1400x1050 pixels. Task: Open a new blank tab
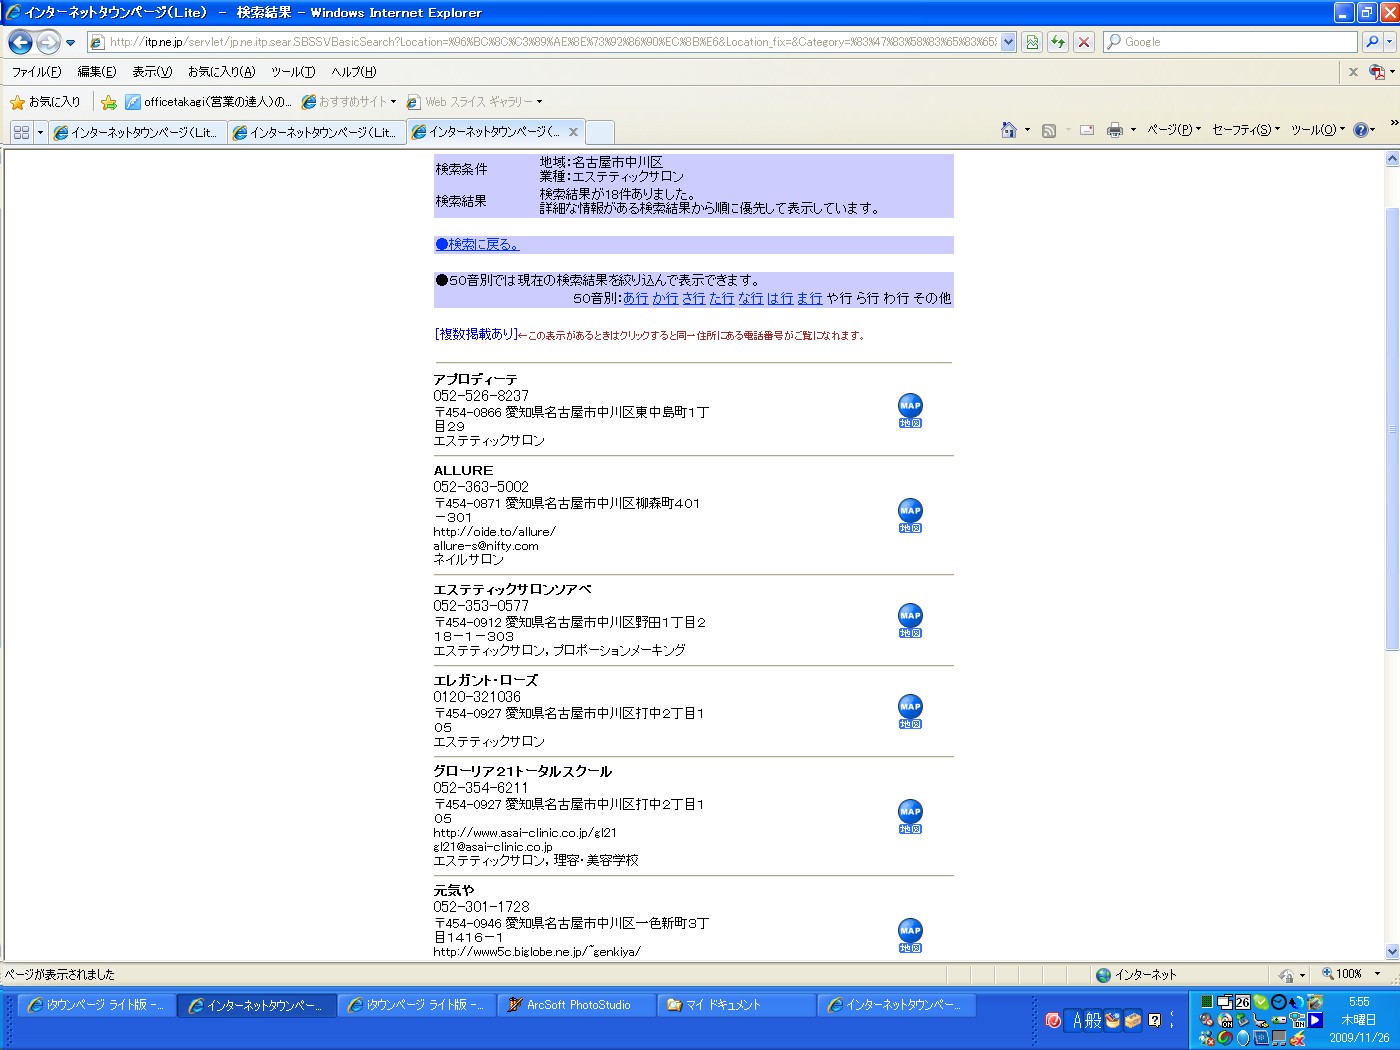600,132
